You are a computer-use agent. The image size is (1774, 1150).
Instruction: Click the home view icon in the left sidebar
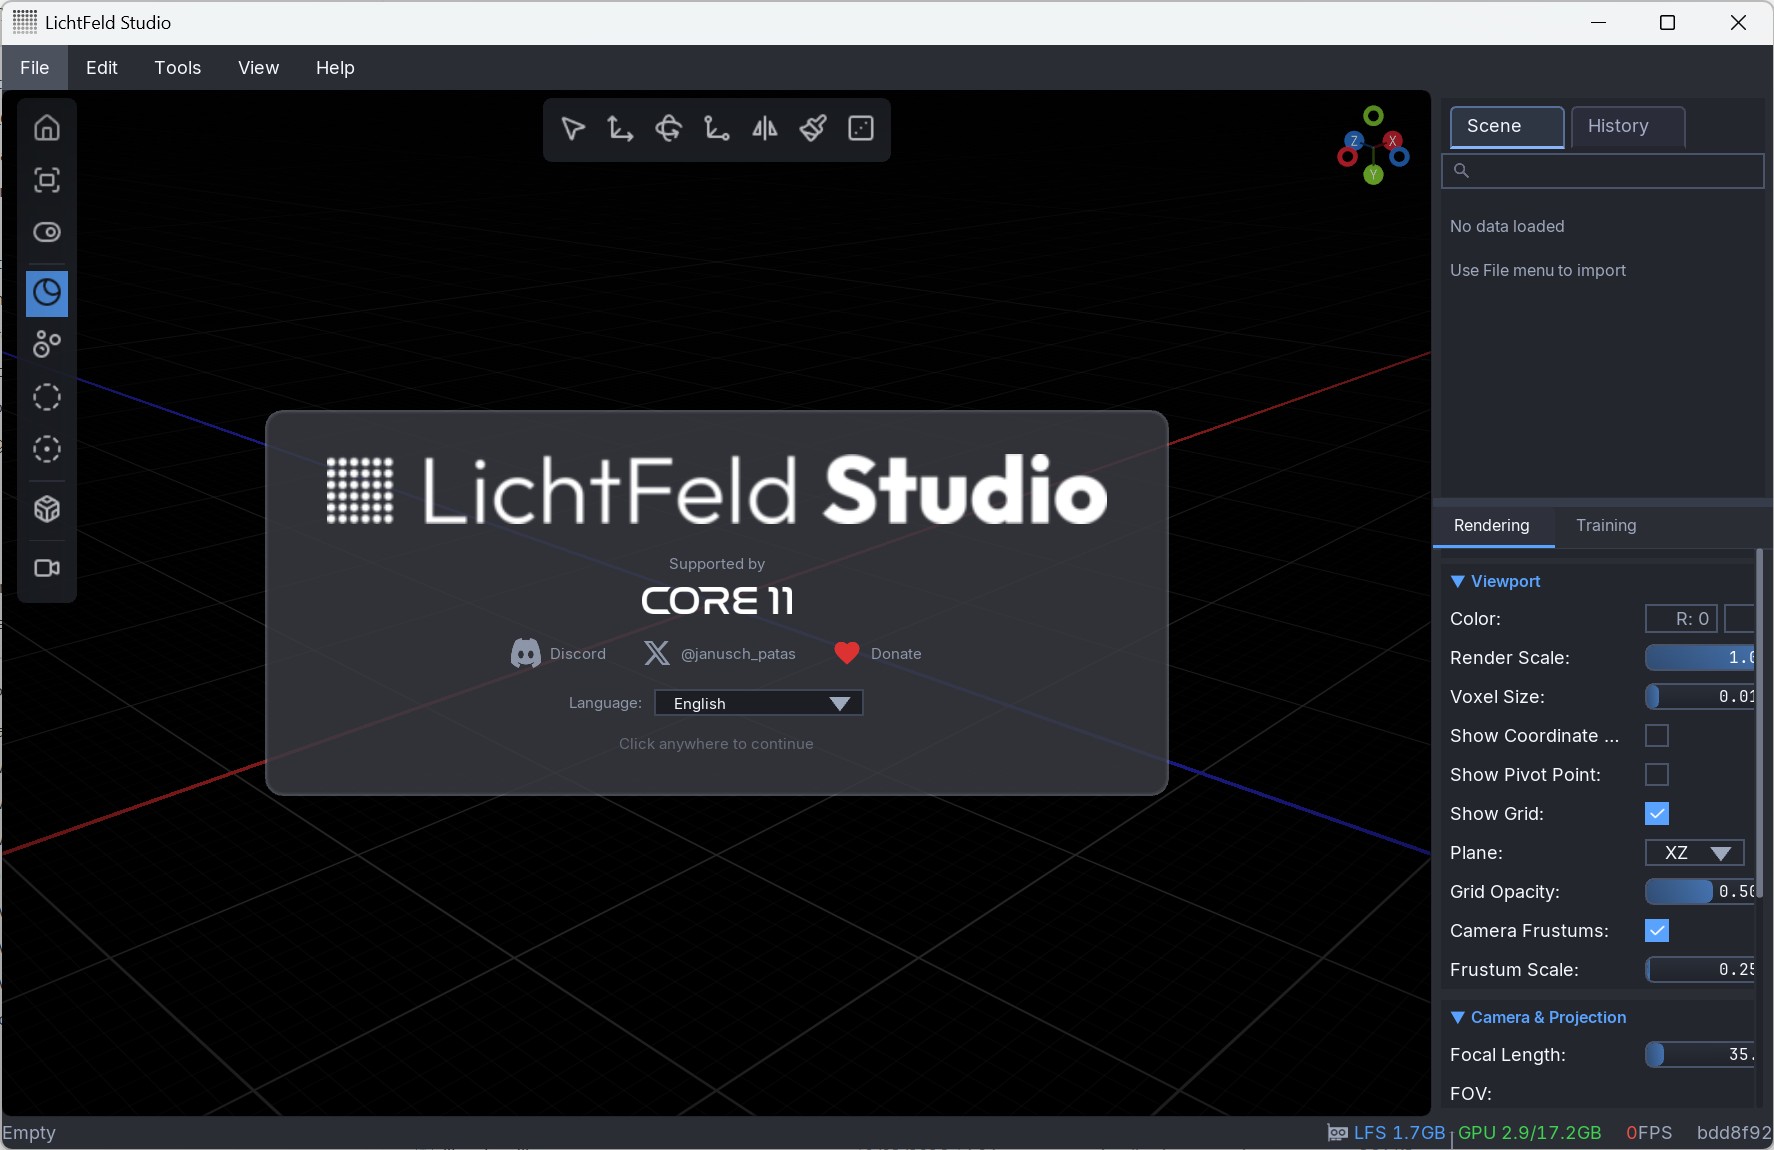click(x=46, y=128)
